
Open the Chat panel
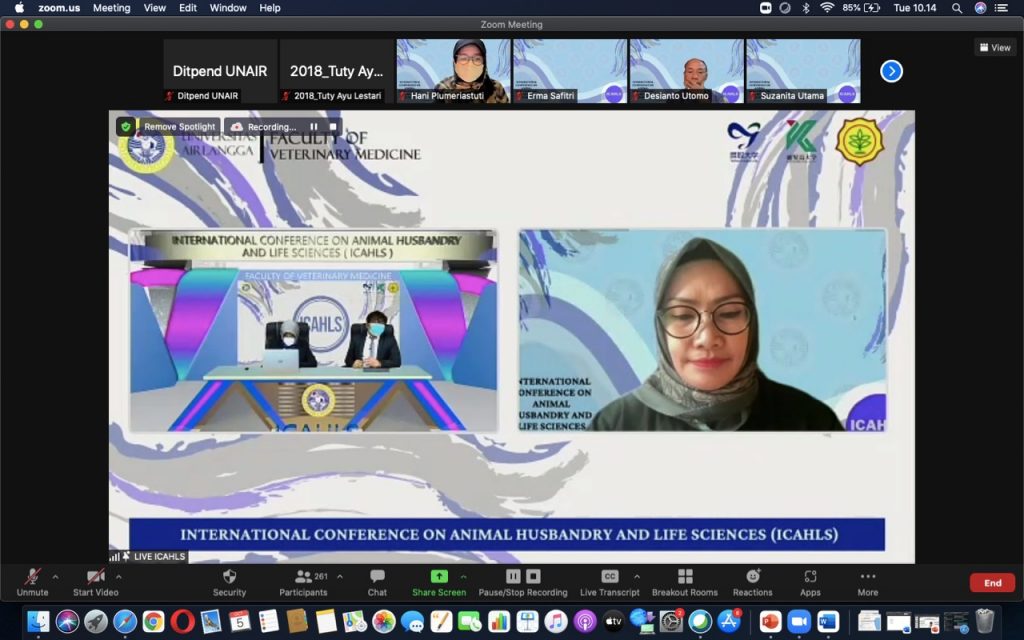pyautogui.click(x=377, y=577)
